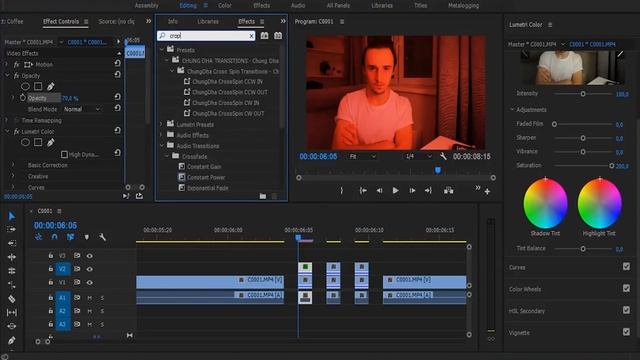Switch to the Audio workspace
Screen dimensions: 640x360
pyautogui.click(x=298, y=5)
